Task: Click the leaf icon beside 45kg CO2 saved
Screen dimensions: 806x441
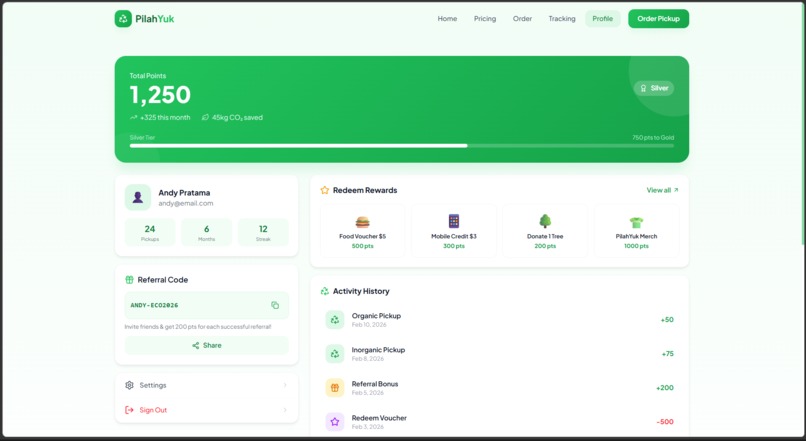Action: [205, 118]
